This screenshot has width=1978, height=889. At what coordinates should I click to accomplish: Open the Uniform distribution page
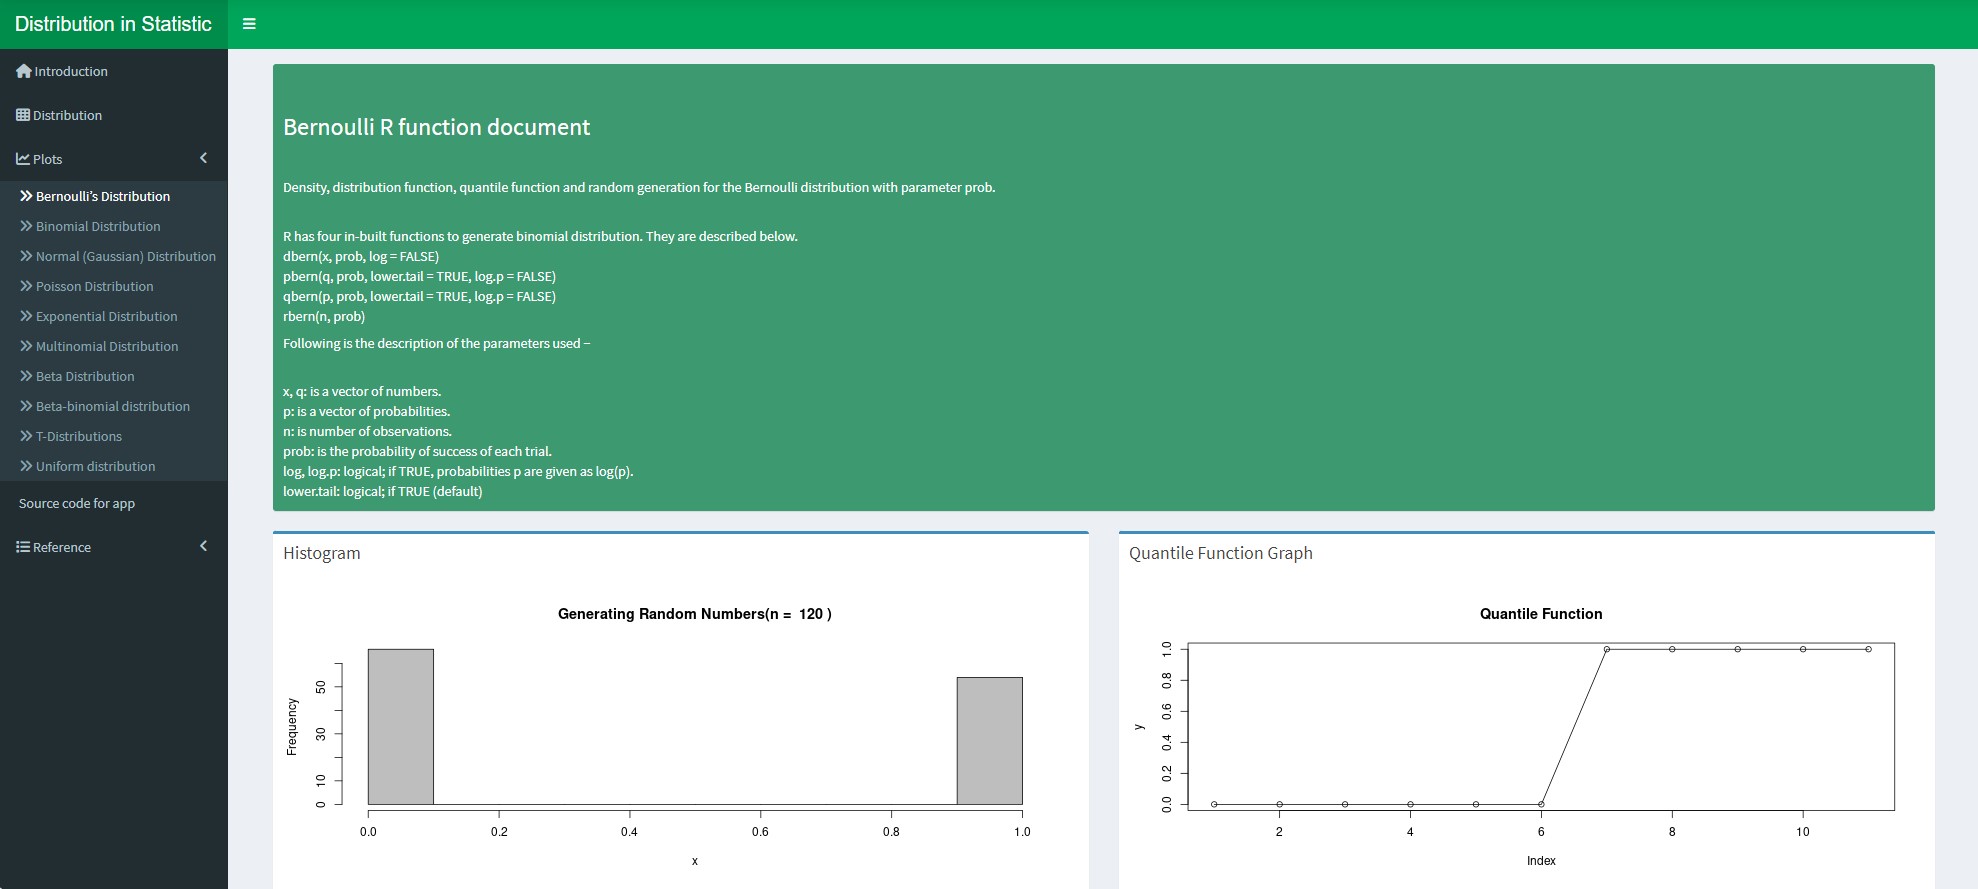pos(95,466)
